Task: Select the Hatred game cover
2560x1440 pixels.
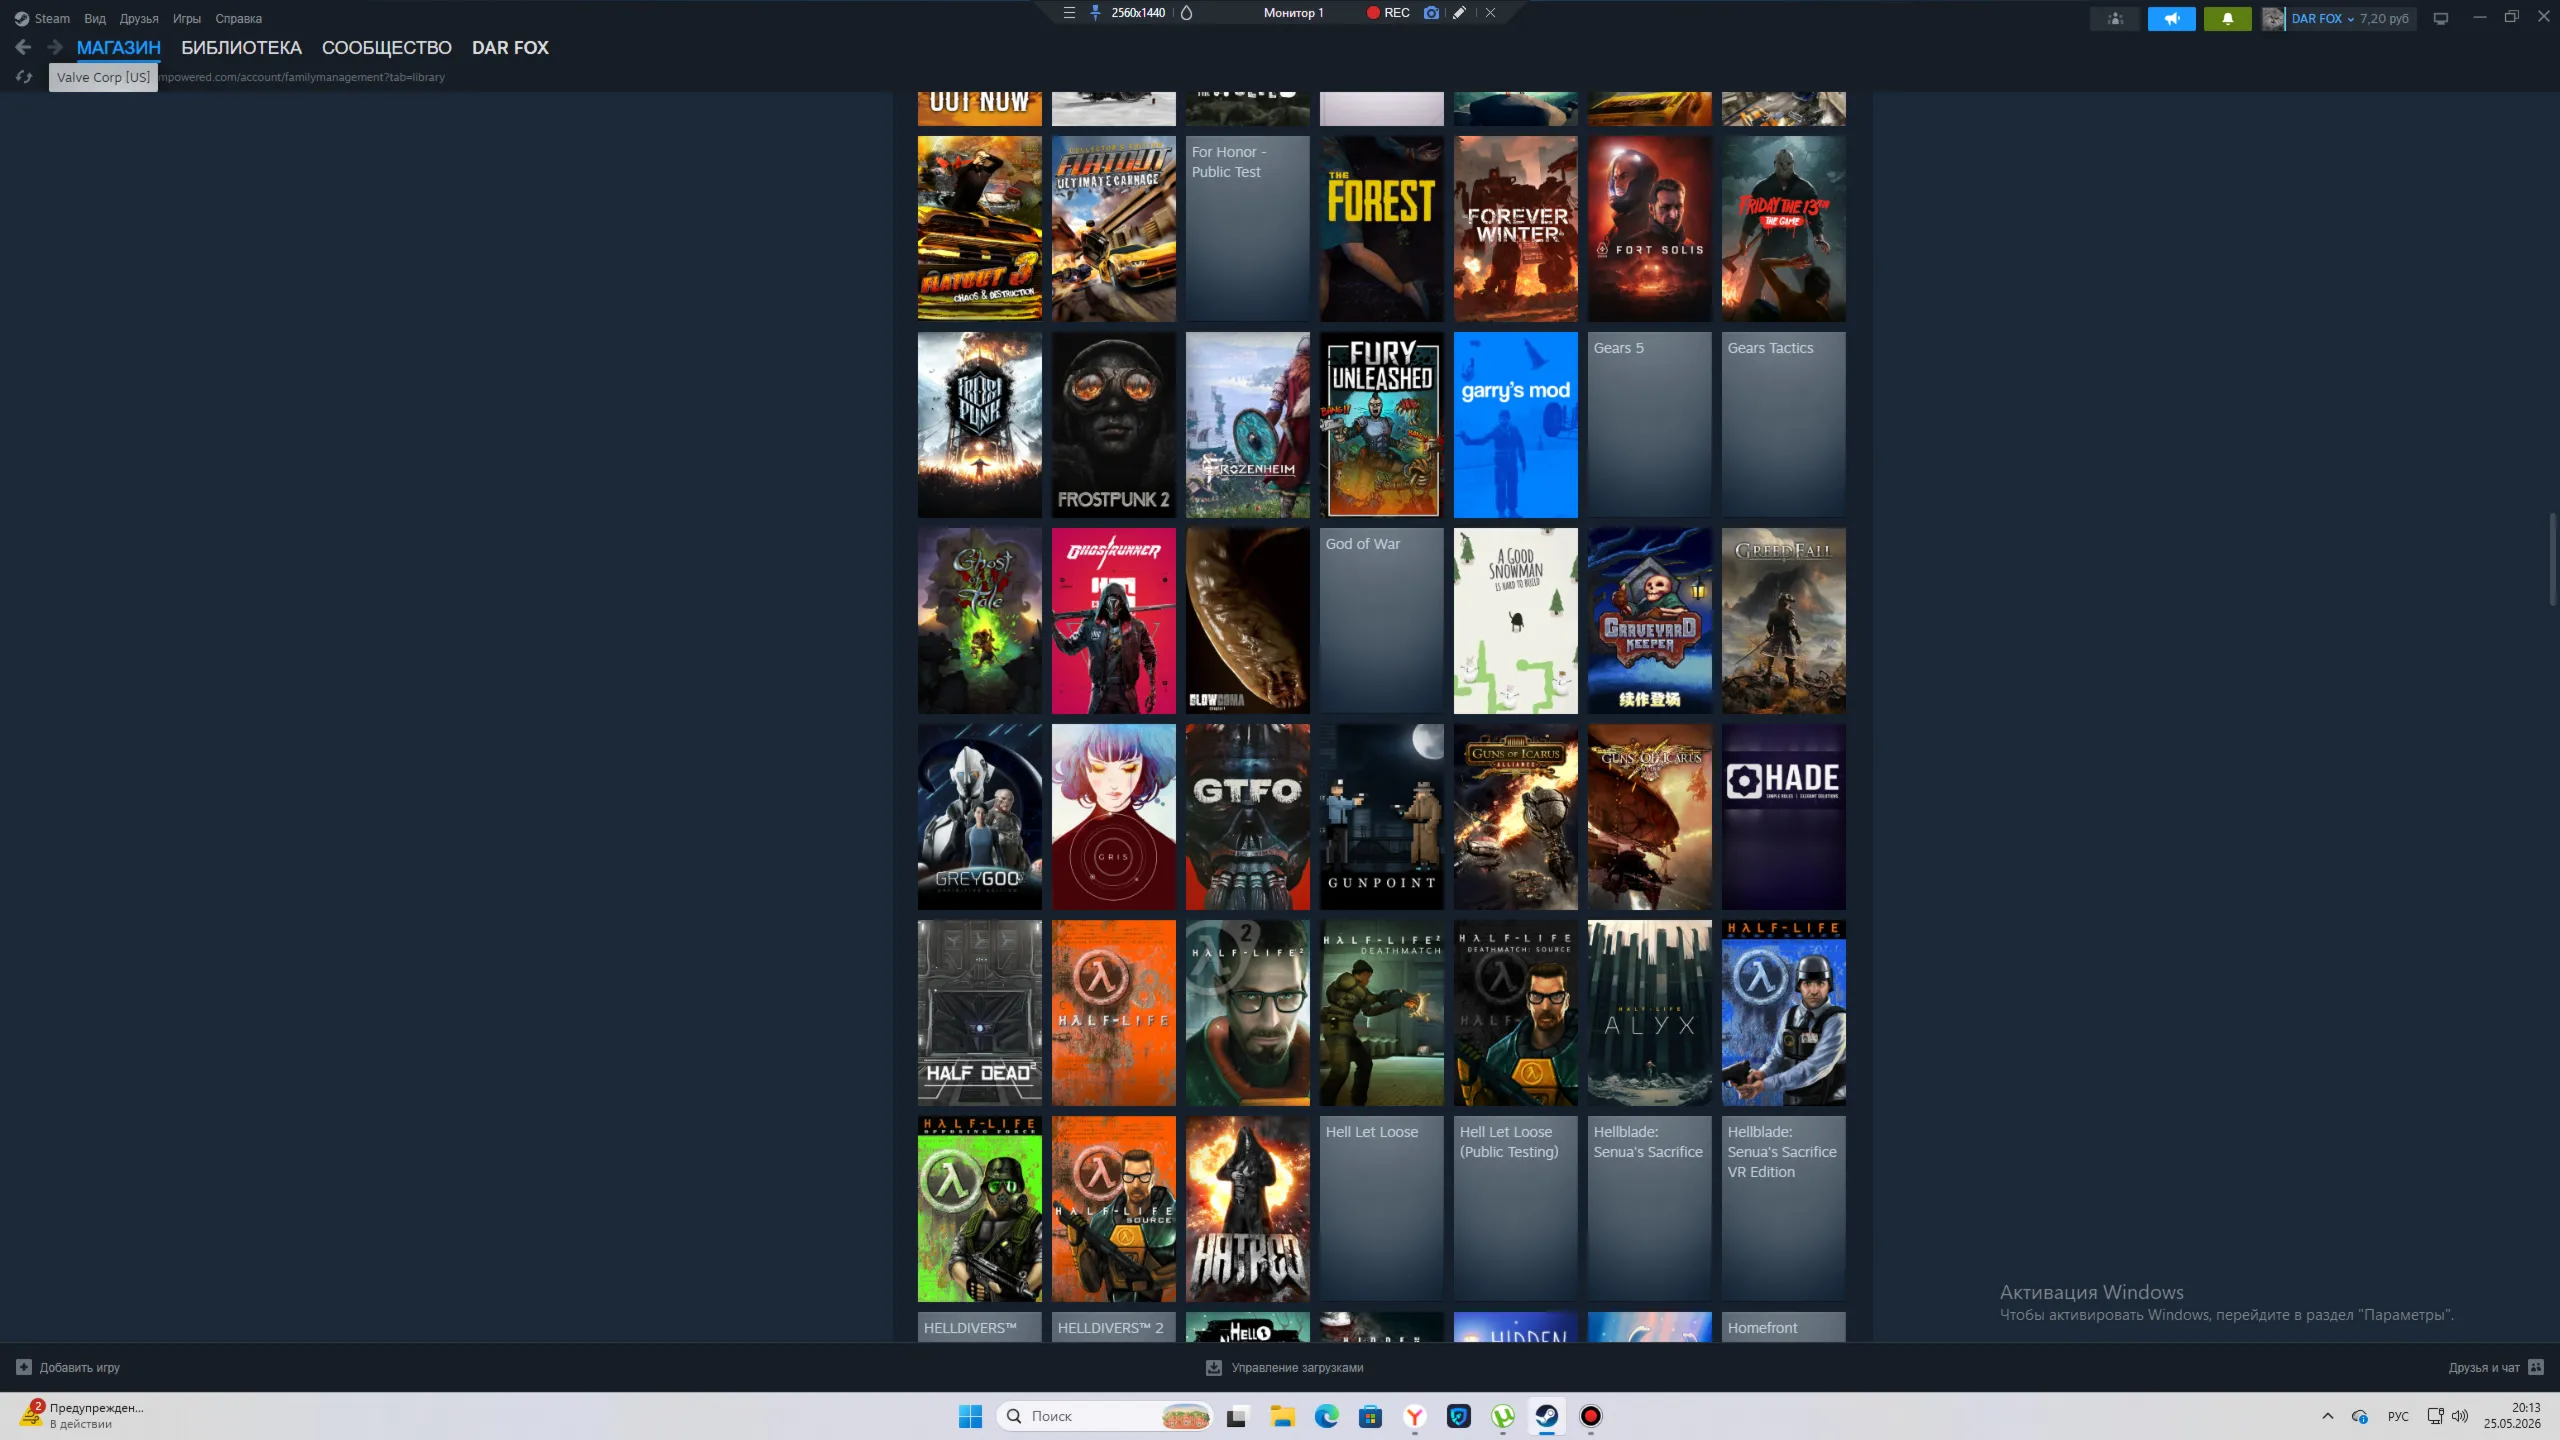Action: click(1248, 1209)
